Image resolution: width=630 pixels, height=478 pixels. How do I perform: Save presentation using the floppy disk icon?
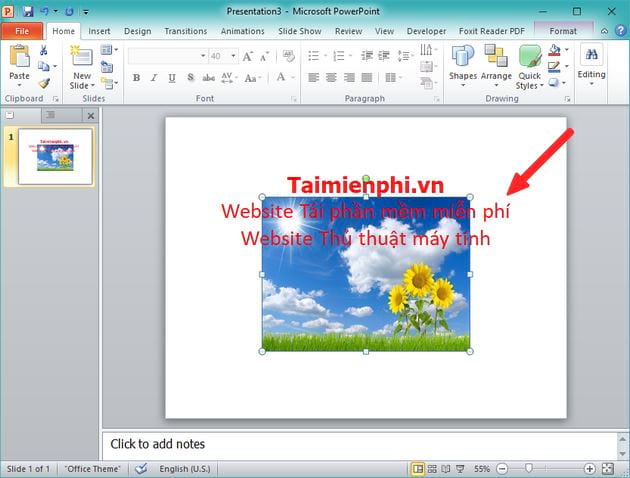click(28, 11)
